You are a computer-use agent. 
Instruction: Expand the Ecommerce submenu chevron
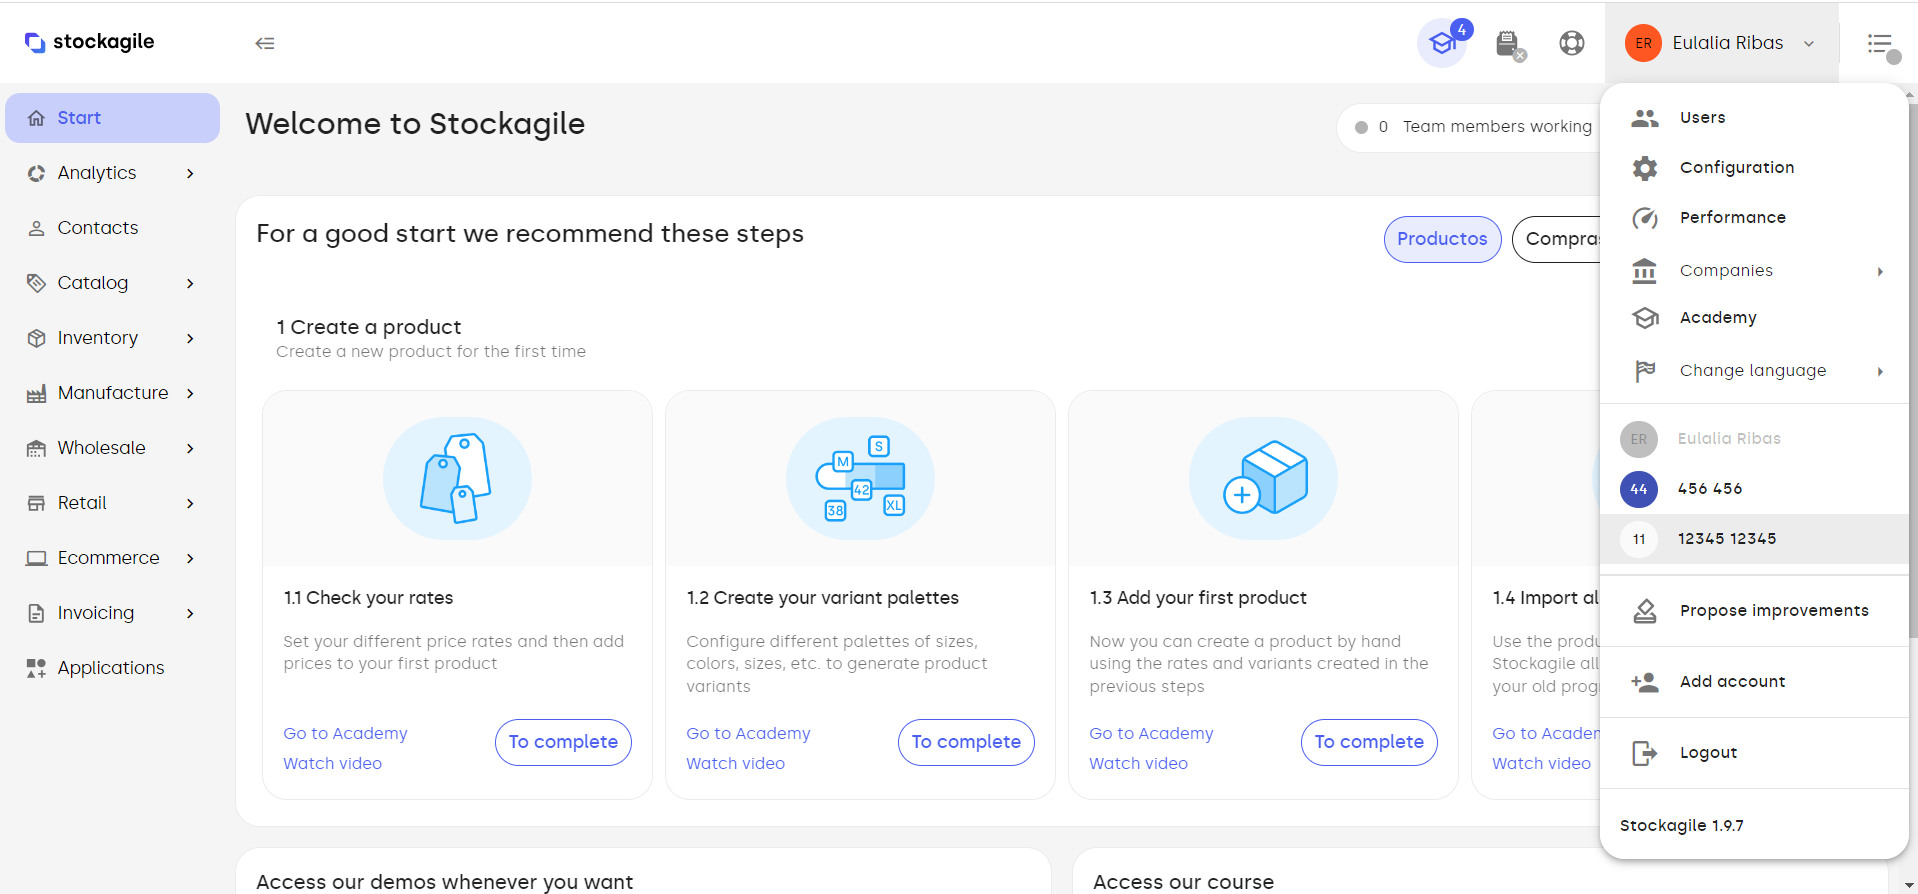190,558
